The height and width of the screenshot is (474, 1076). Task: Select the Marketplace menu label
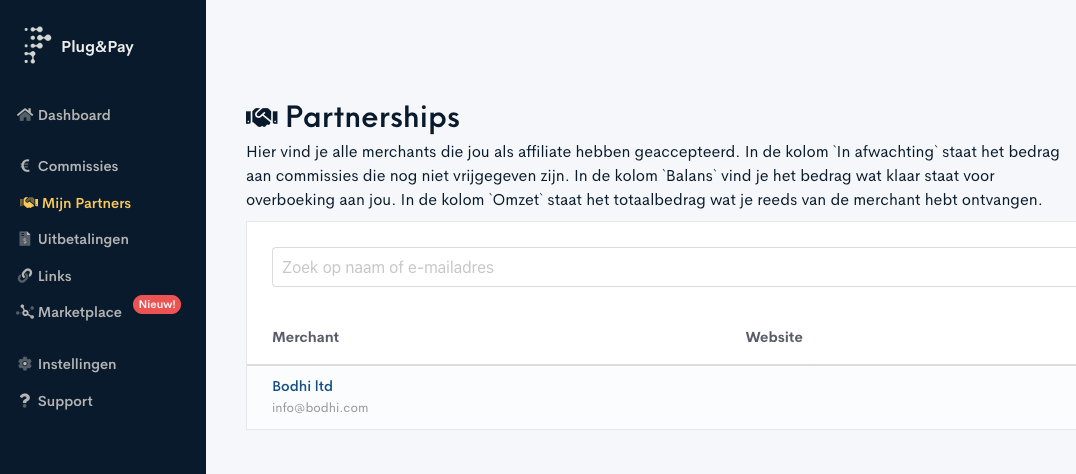pyautogui.click(x=80, y=312)
